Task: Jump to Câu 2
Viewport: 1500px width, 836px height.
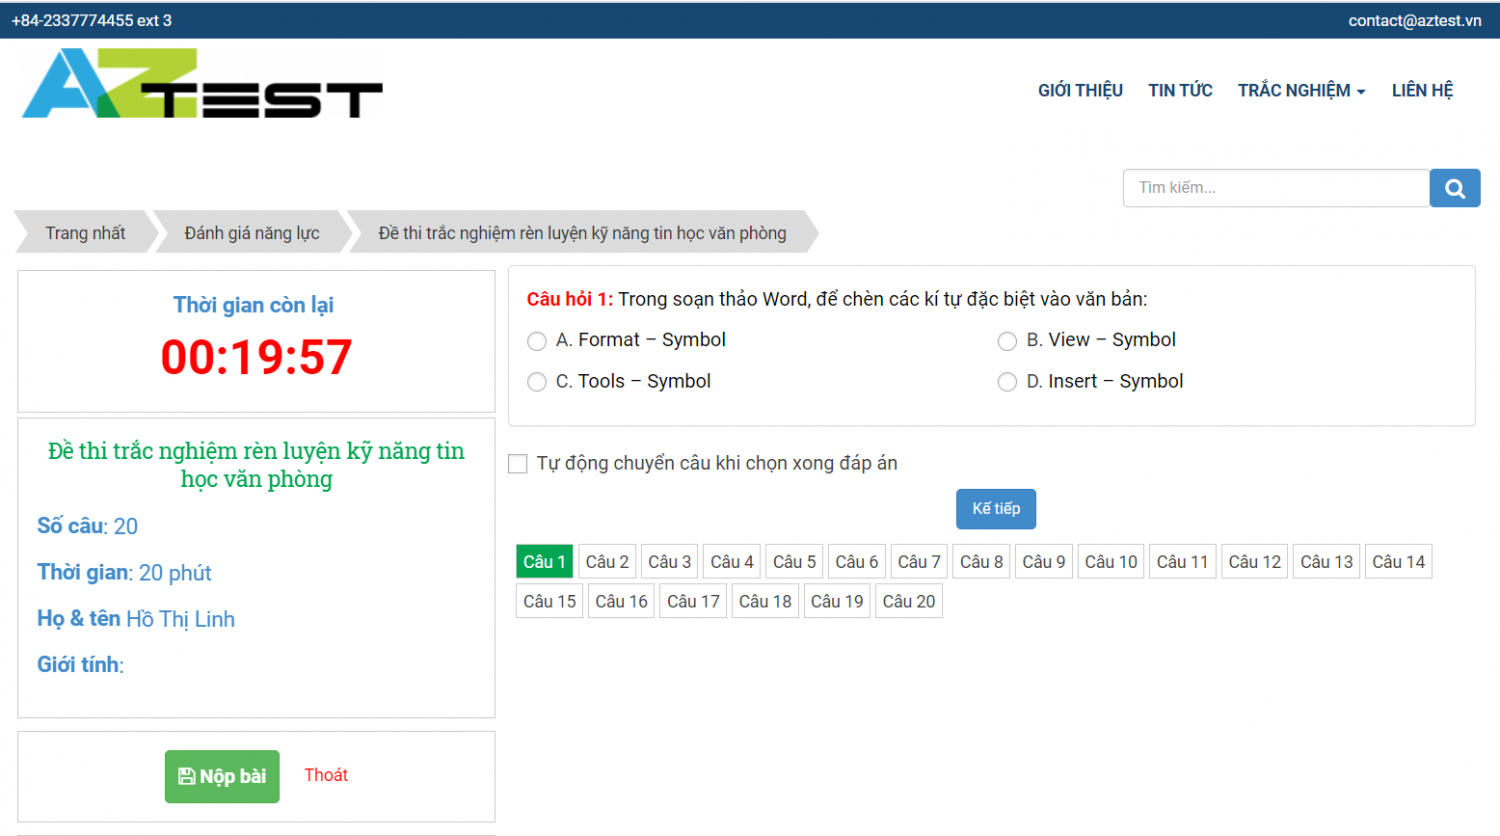Action: [x=607, y=562]
